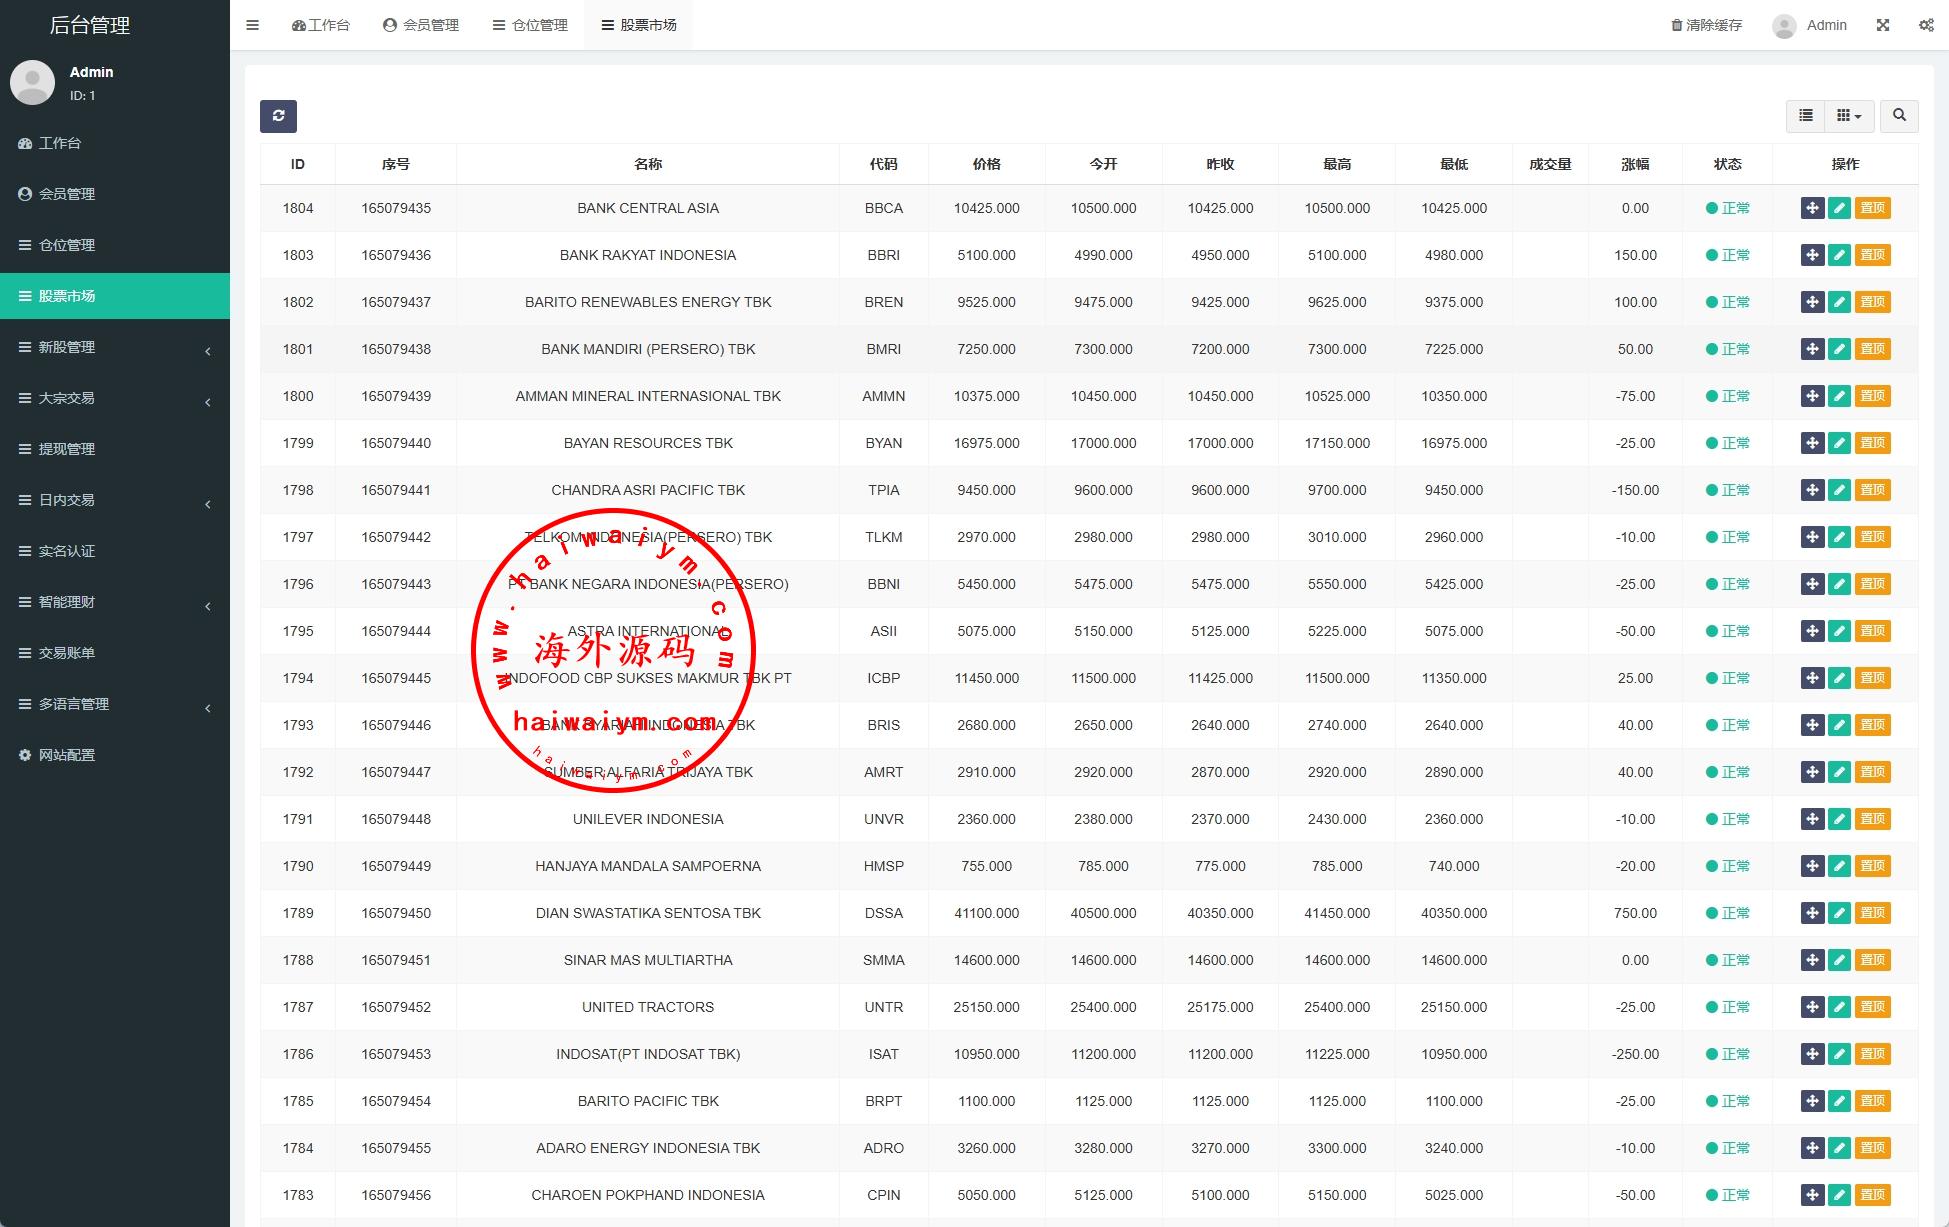Open the settings gears icon

pyautogui.click(x=1926, y=25)
